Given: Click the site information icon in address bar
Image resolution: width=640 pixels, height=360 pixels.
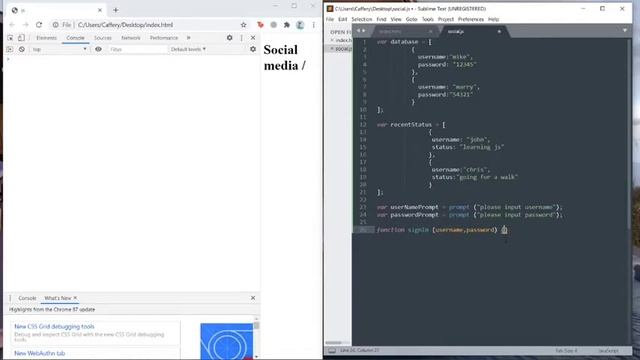Looking at the screenshot, I should [x=56, y=25].
